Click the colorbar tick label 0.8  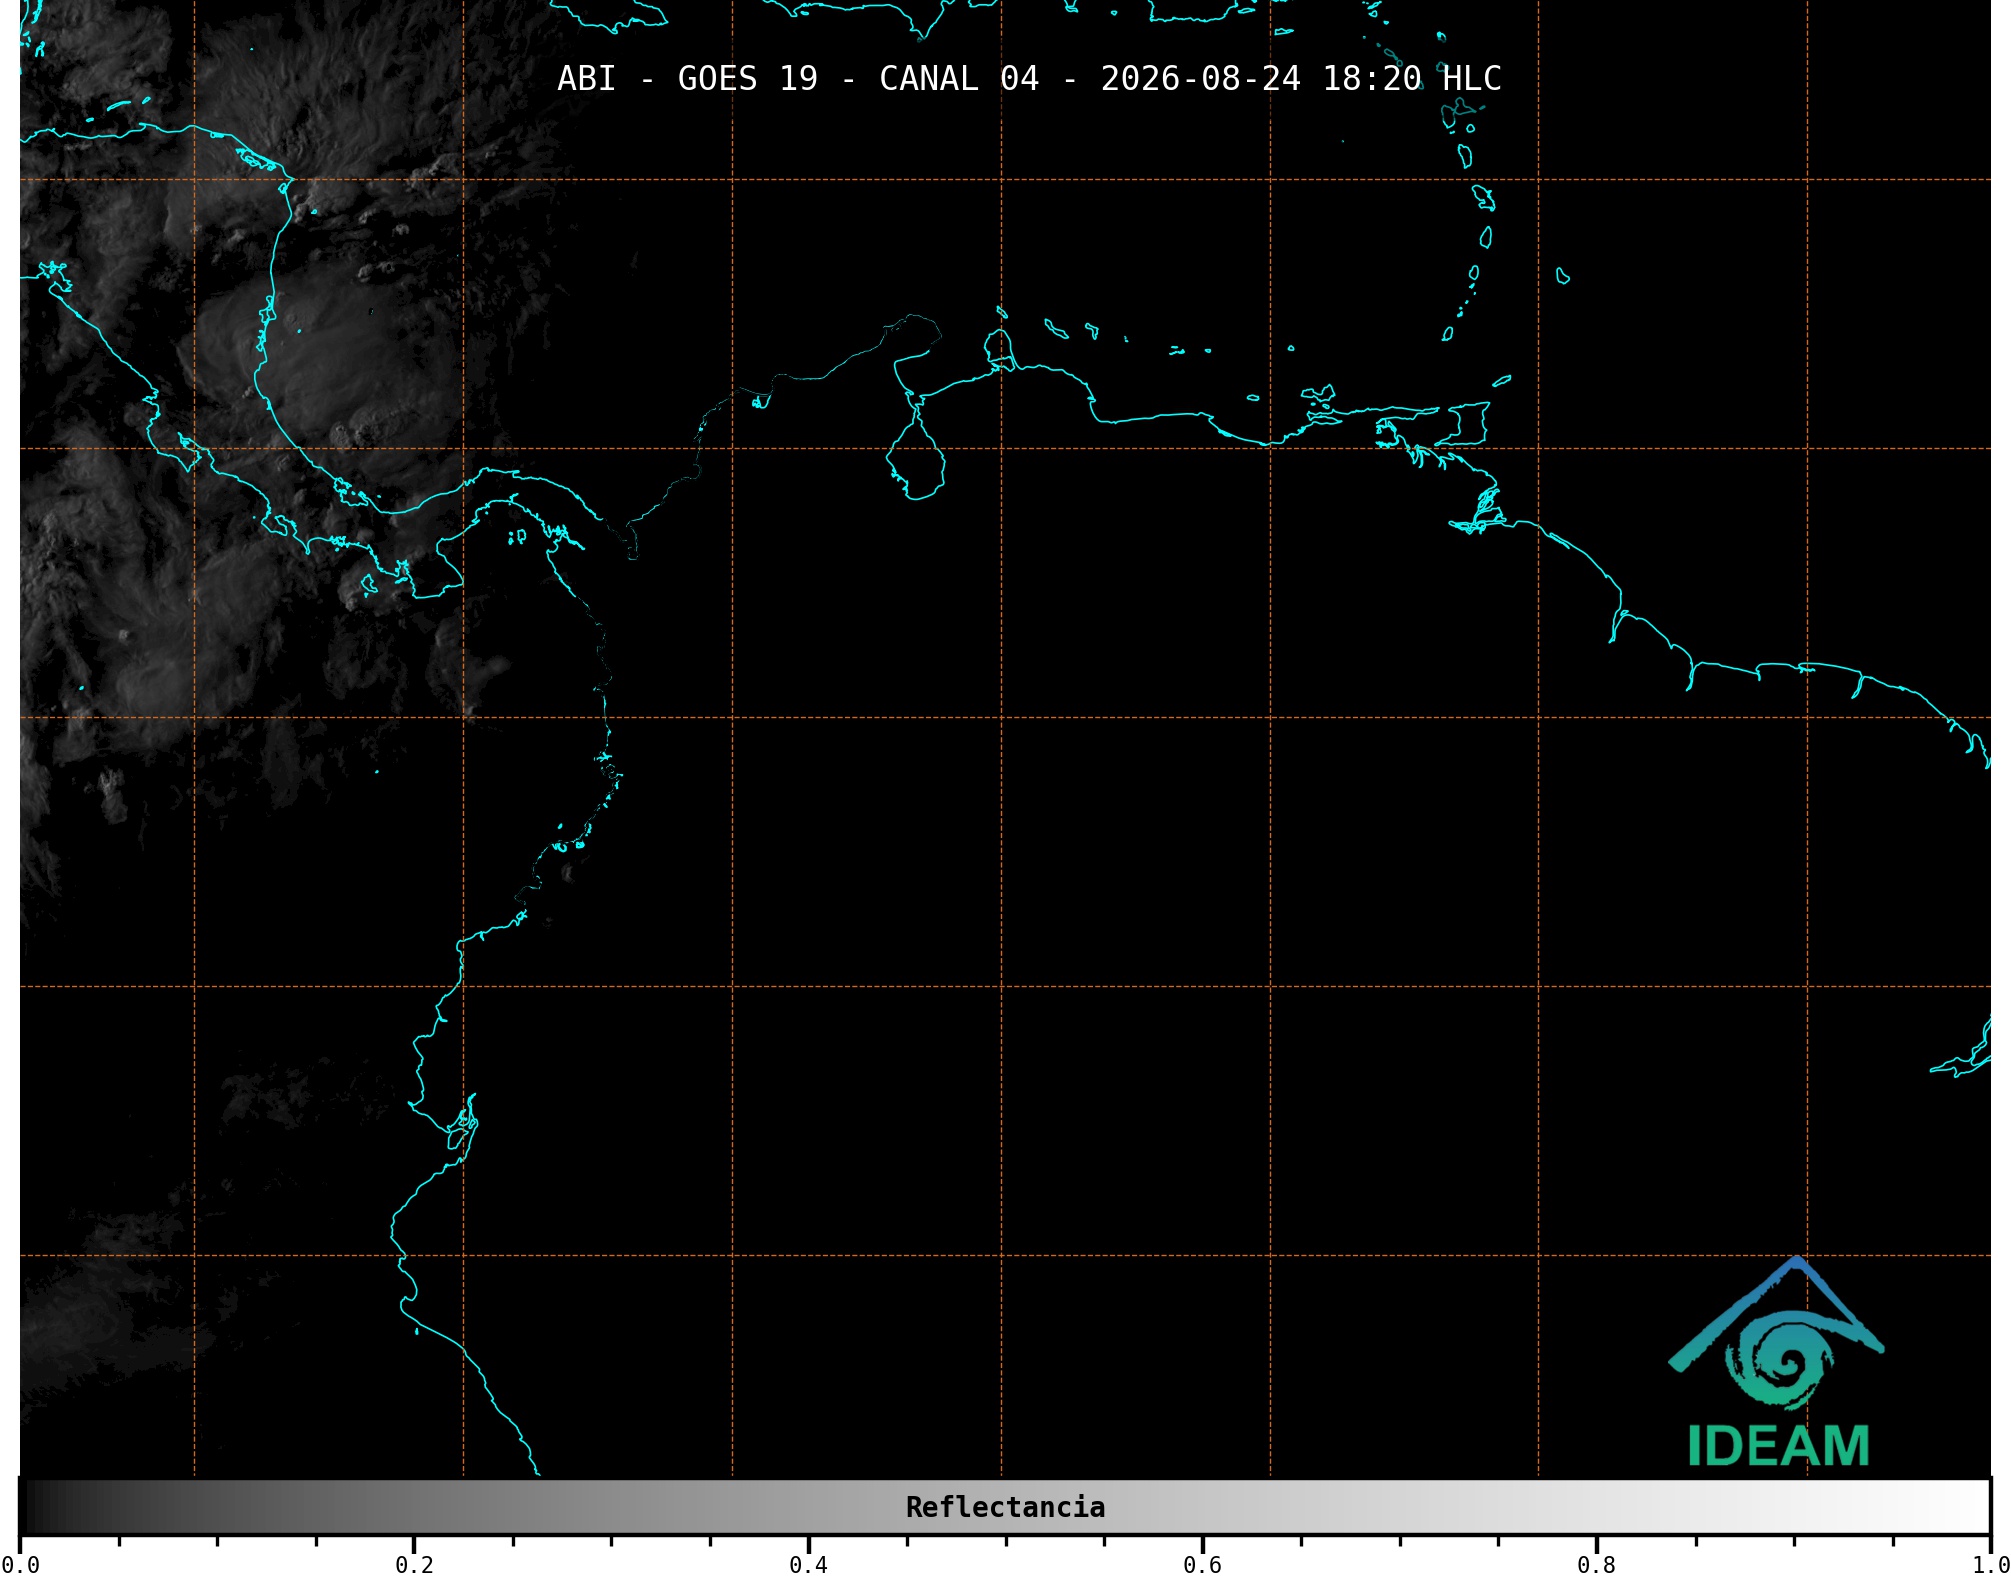click(1596, 1565)
